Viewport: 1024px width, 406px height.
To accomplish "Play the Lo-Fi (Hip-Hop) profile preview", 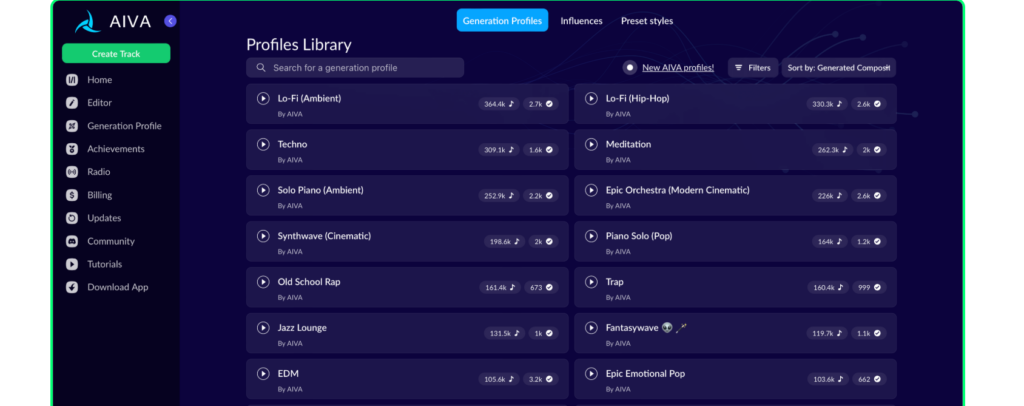I will 591,99.
